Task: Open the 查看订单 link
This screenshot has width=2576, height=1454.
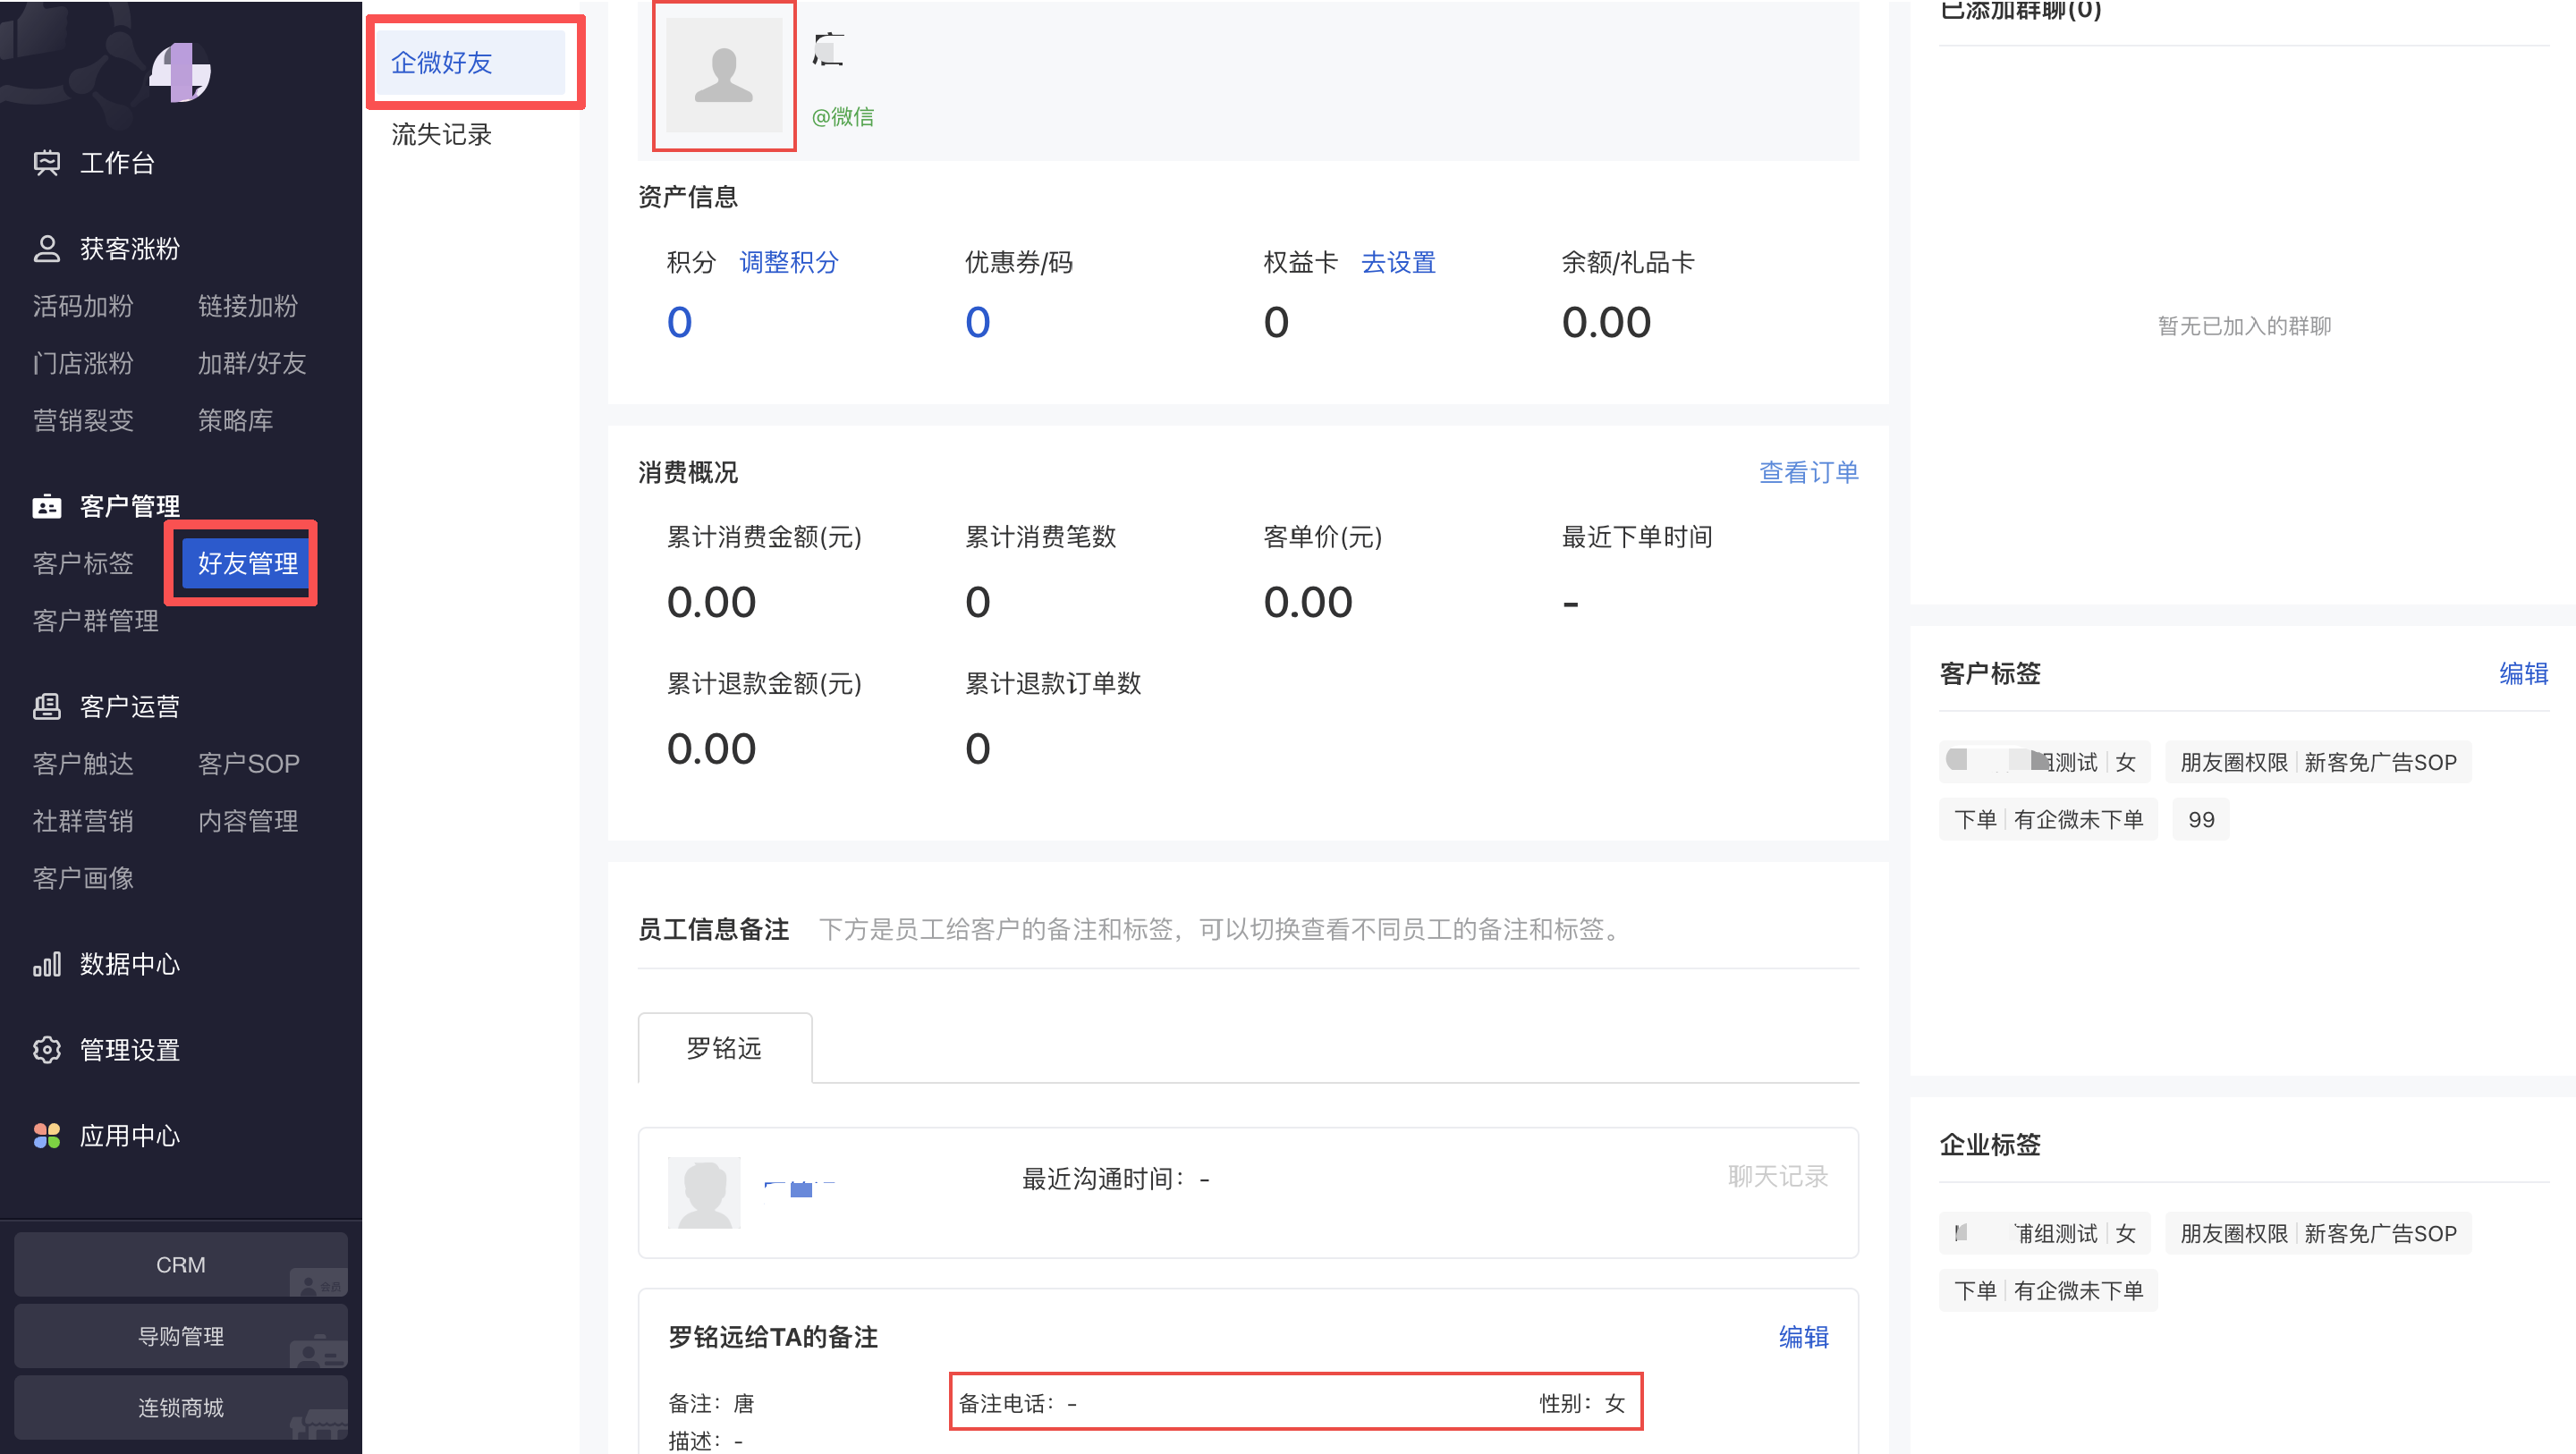Action: (1808, 472)
